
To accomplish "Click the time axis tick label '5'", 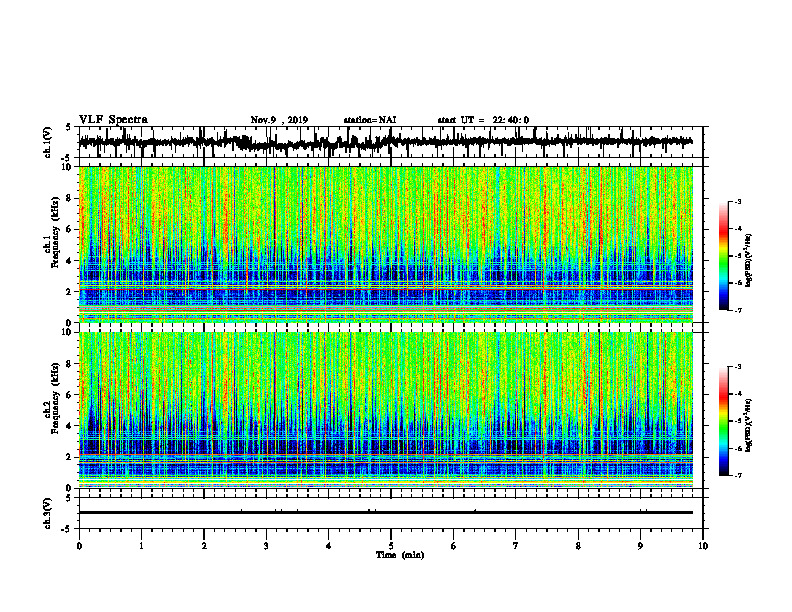I will pyautogui.click(x=391, y=546).
